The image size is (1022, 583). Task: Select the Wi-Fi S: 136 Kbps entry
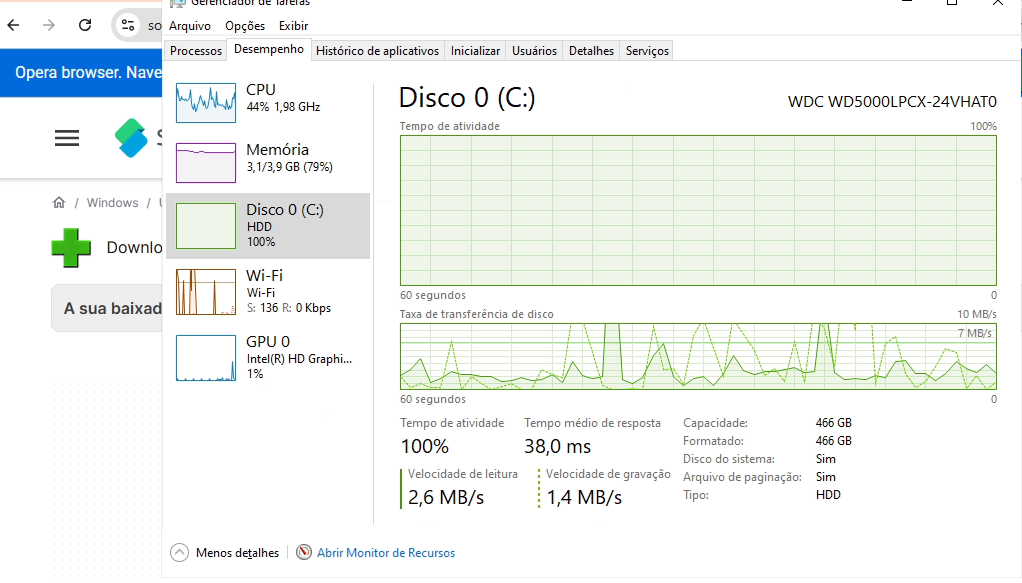[268, 292]
